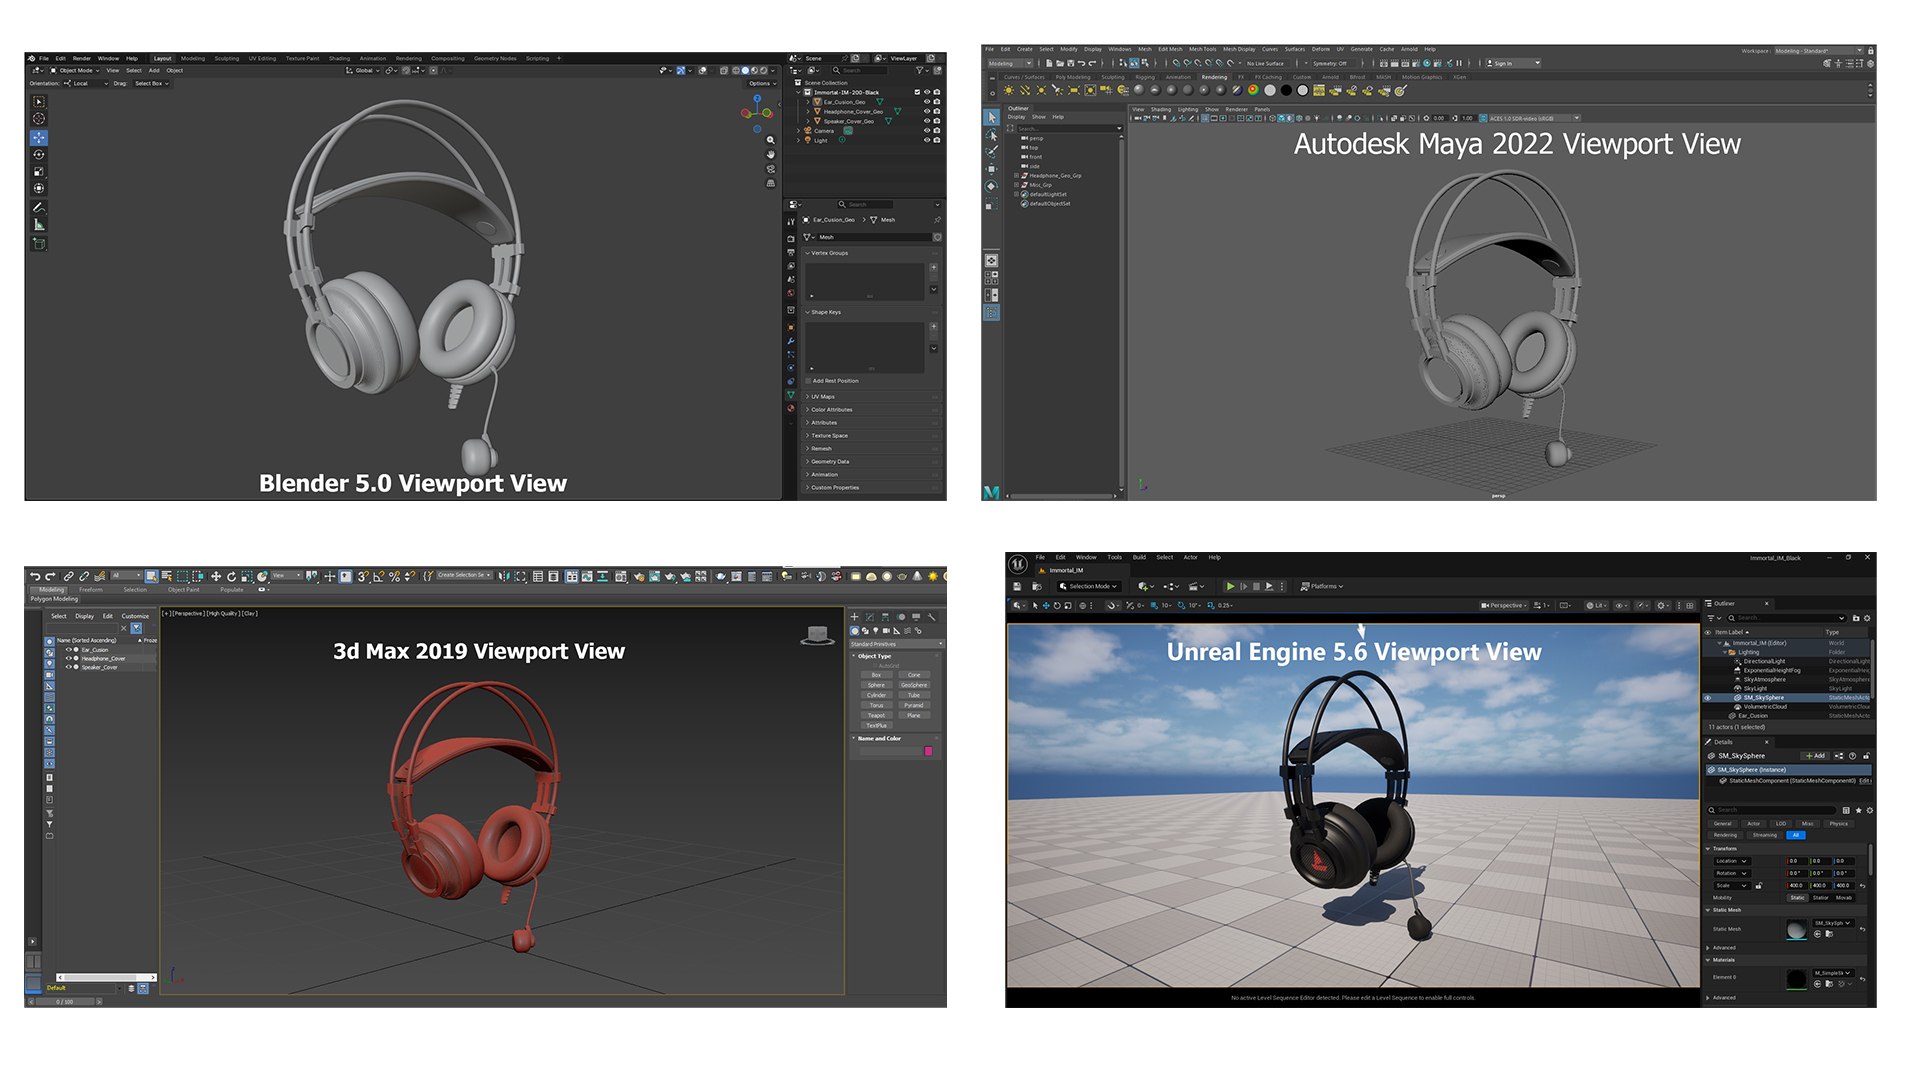This screenshot has height=1080, width=1920.
Task: Open the Perspective dropdown in Unreal viewport
Action: tap(1505, 606)
